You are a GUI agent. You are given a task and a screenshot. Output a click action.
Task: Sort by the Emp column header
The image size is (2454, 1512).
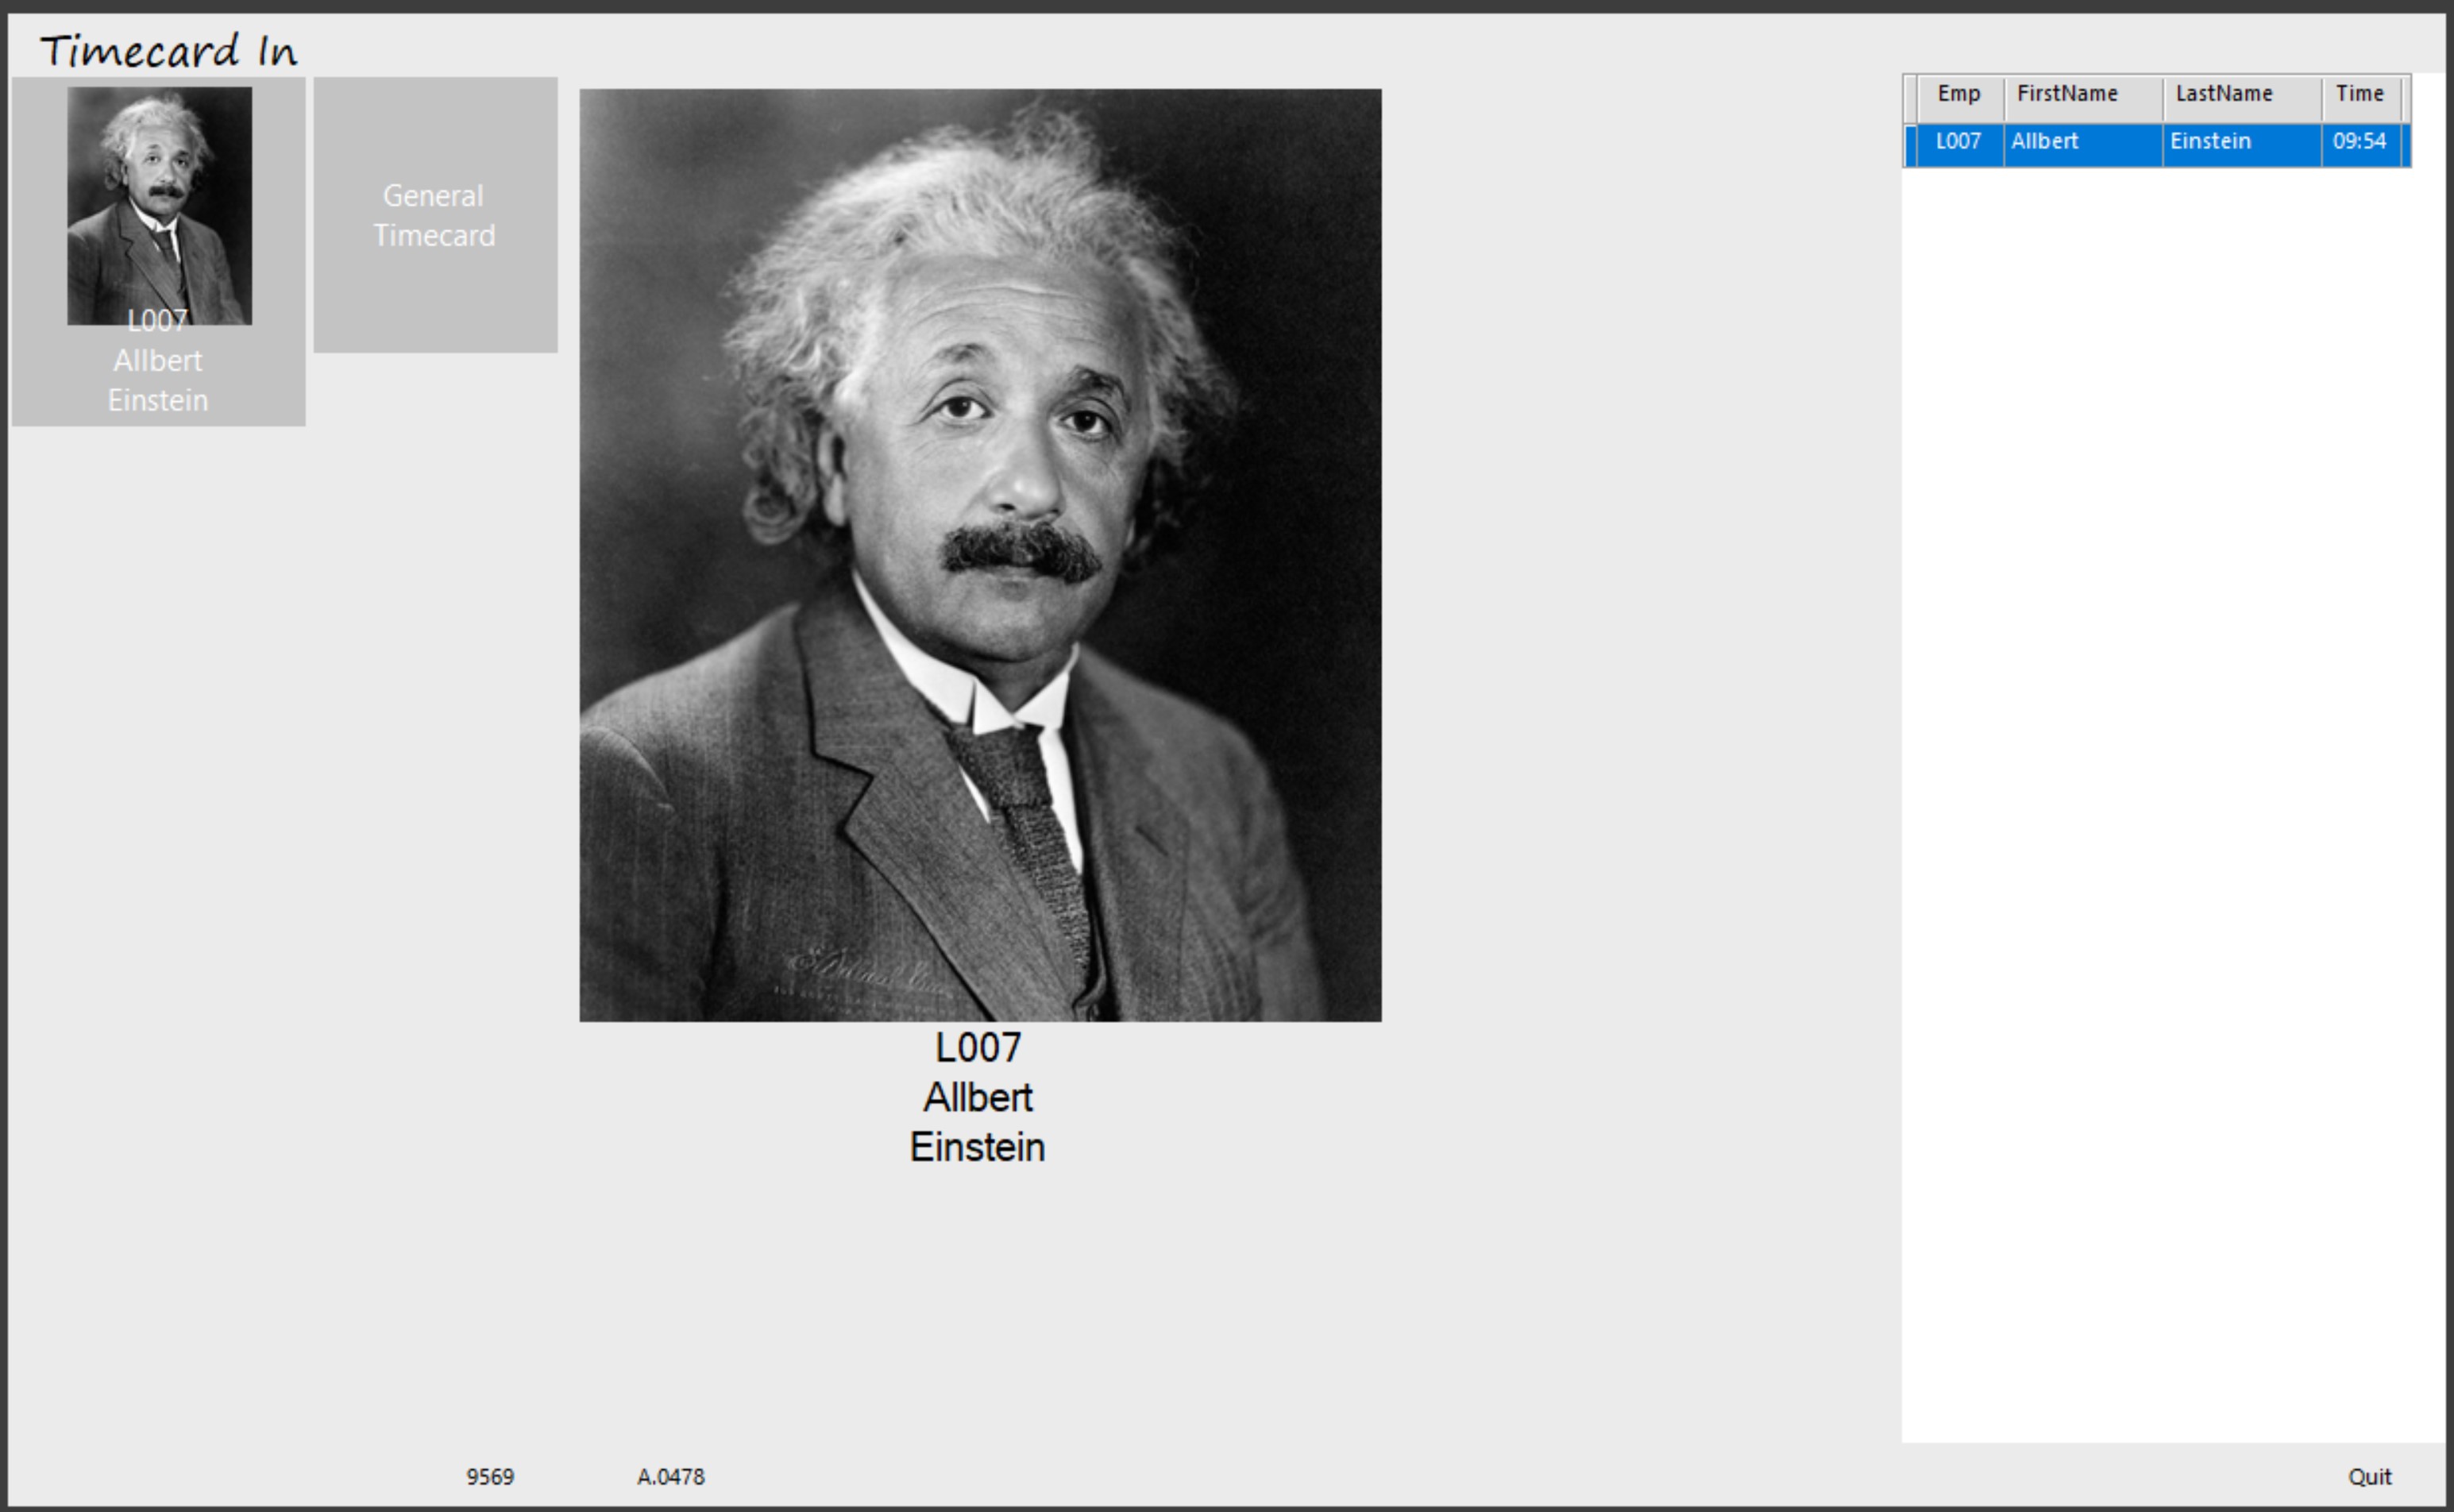point(1958,95)
